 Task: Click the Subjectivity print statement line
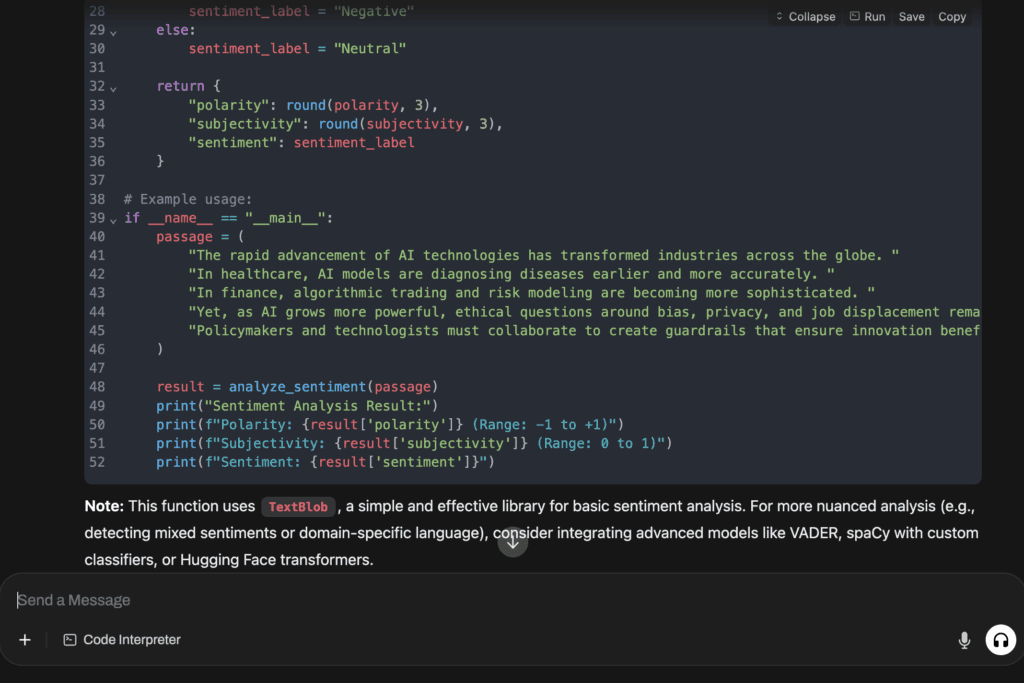[414, 443]
